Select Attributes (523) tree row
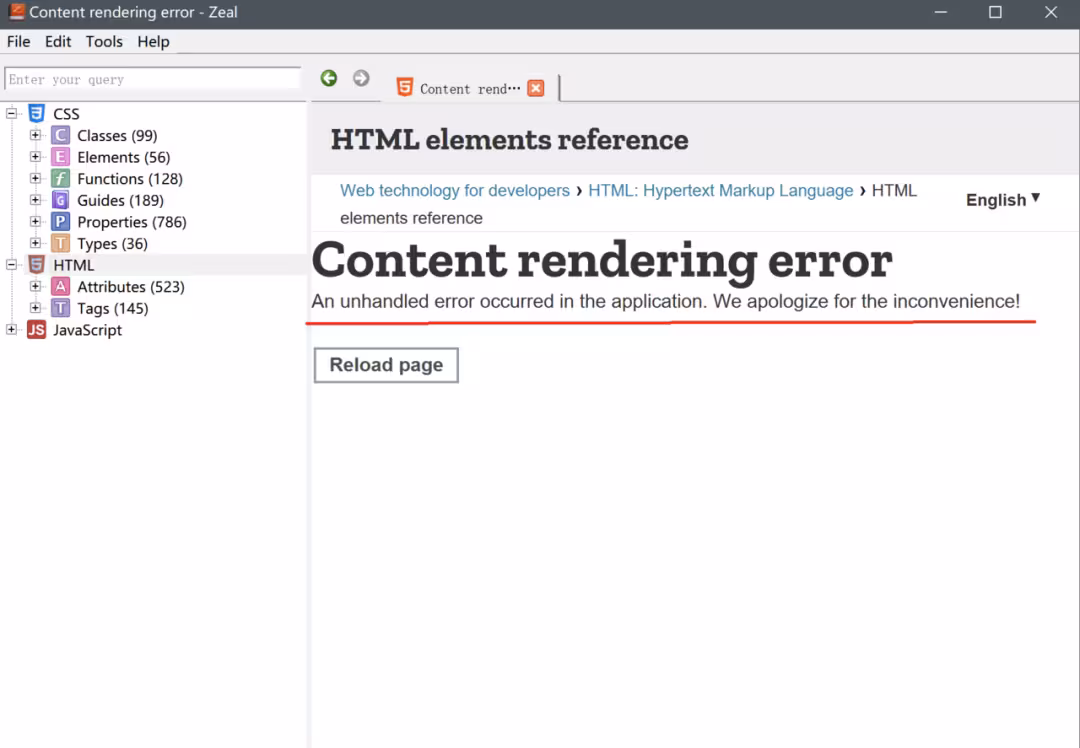Screen dimensions: 1080x748 click(x=131, y=287)
